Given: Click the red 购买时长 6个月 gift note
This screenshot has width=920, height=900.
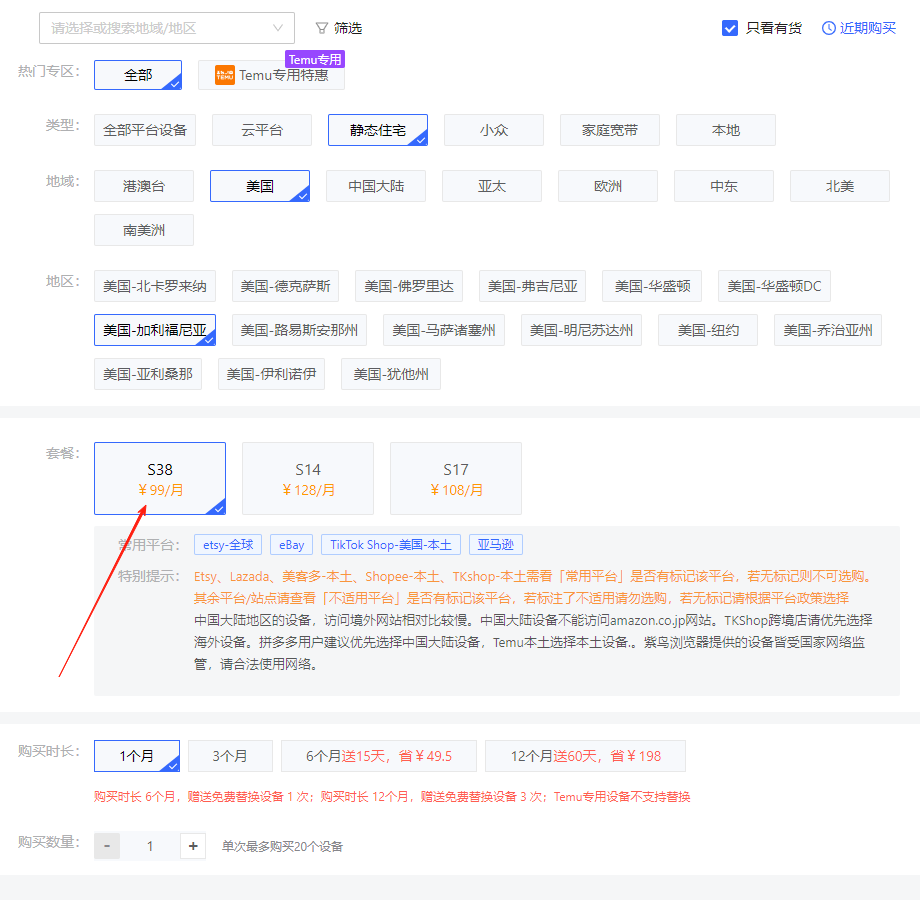Looking at the screenshot, I should tap(392, 796).
